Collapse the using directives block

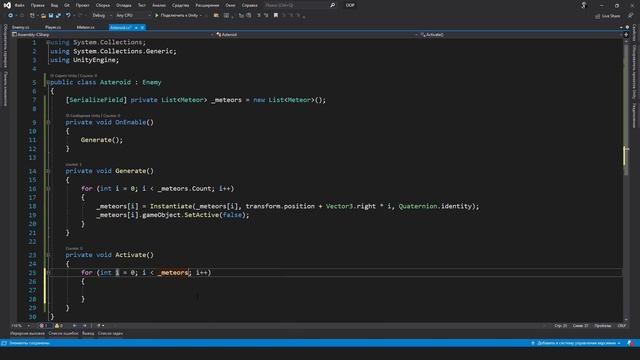[x=48, y=42]
